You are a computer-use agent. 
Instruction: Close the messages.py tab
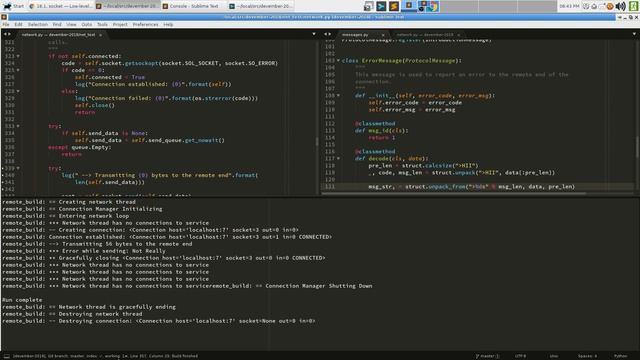click(x=383, y=35)
